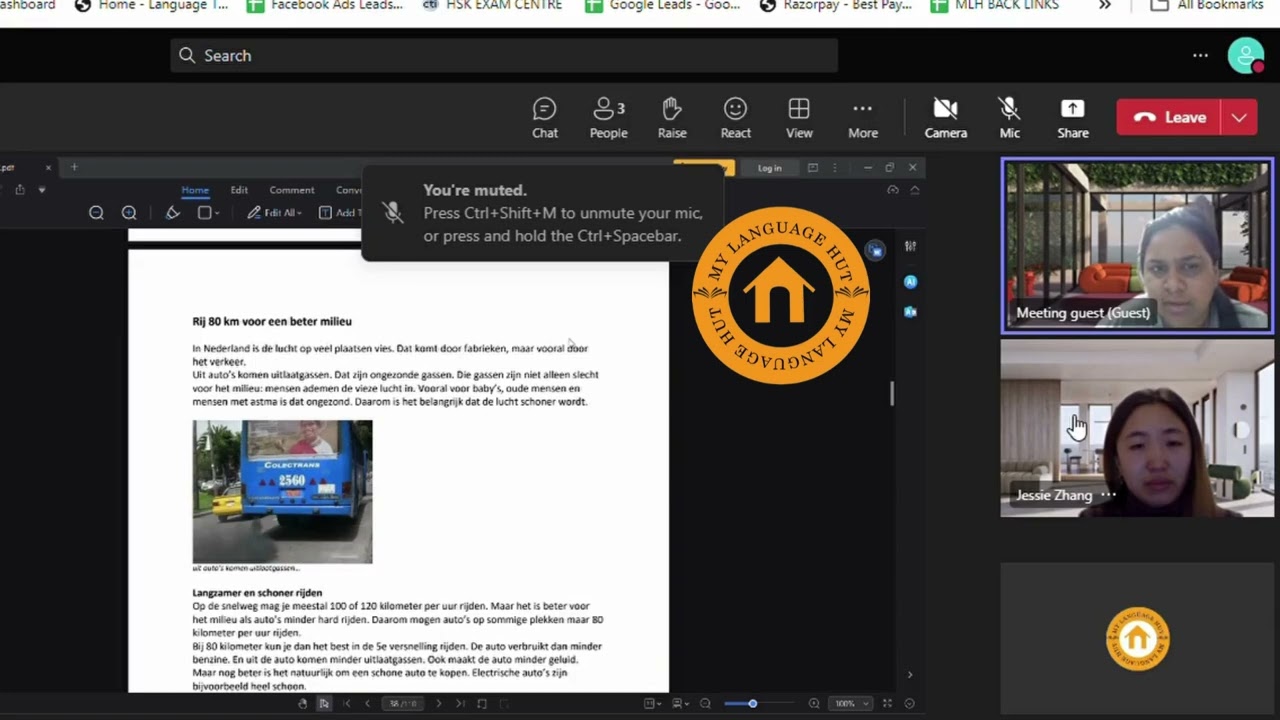
Task: Collapse the ribbon with the up chevron
Action: pyautogui.click(x=914, y=190)
